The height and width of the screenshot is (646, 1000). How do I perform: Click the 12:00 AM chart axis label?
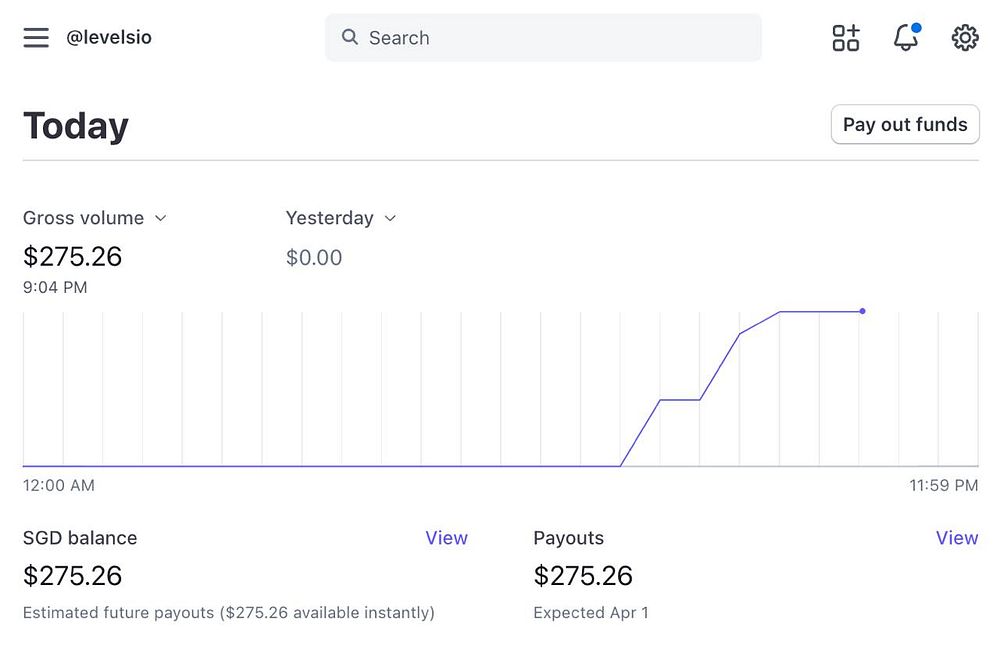tap(59, 486)
